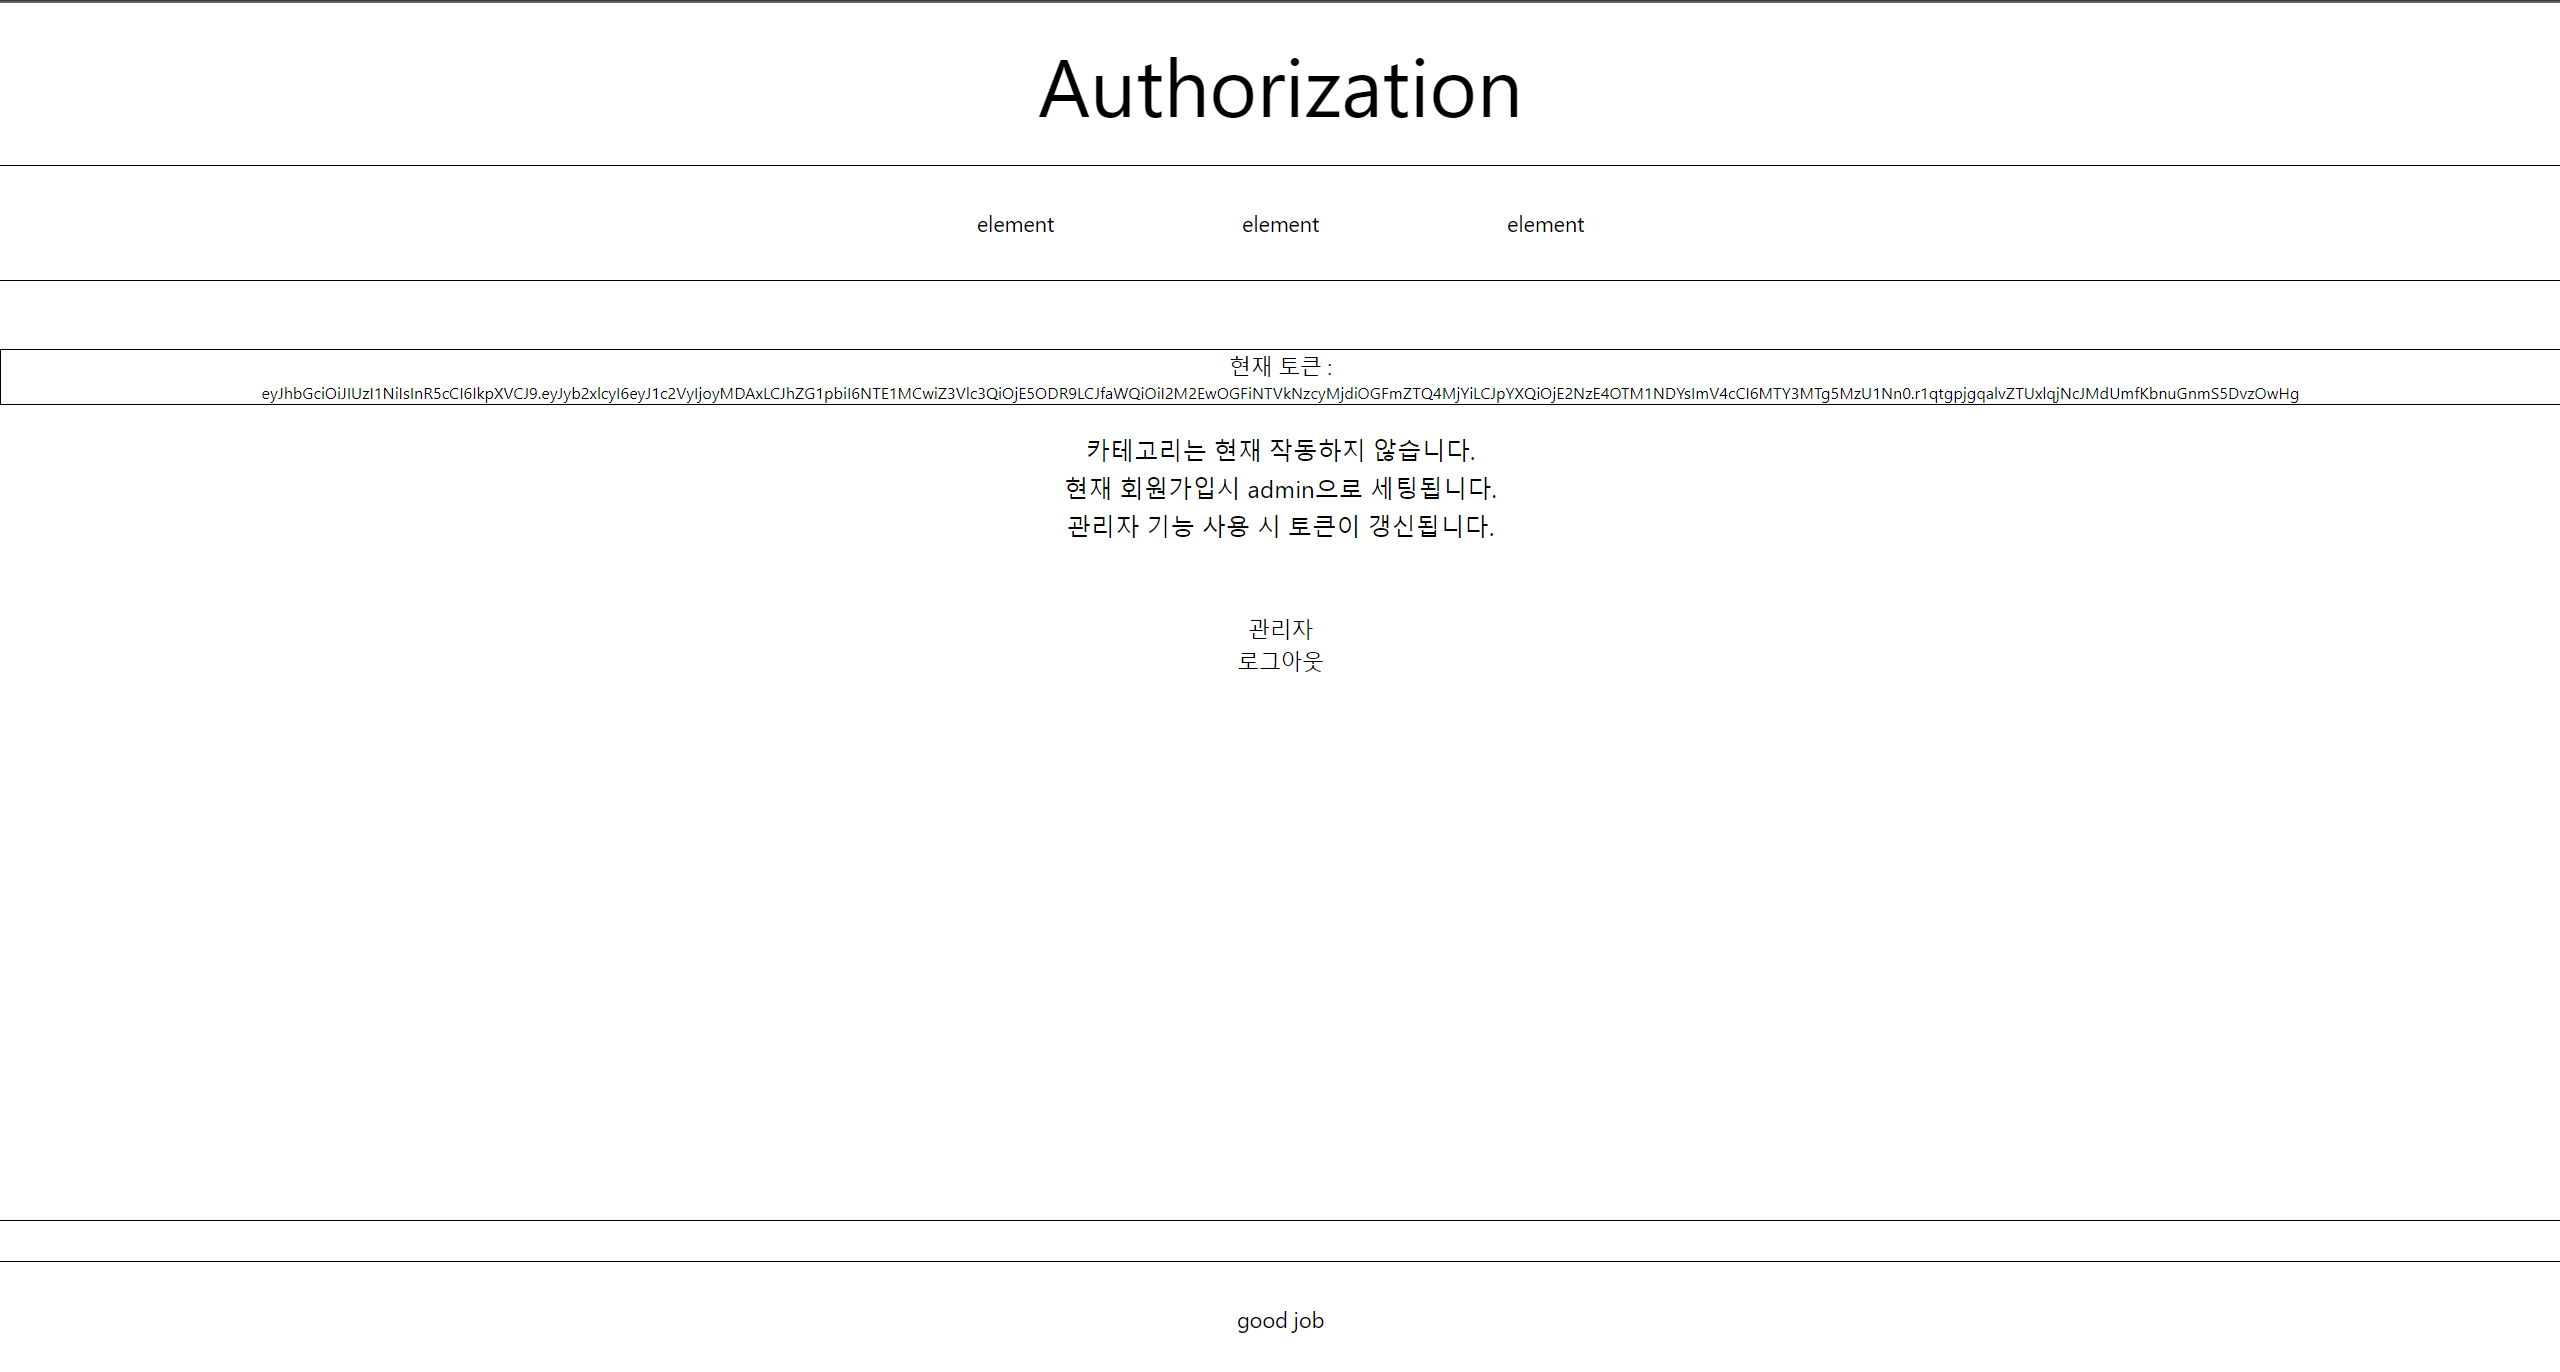Click the 카테고리 notice text line
Image resolution: width=2560 pixels, height=1372 pixels.
(x=1280, y=450)
